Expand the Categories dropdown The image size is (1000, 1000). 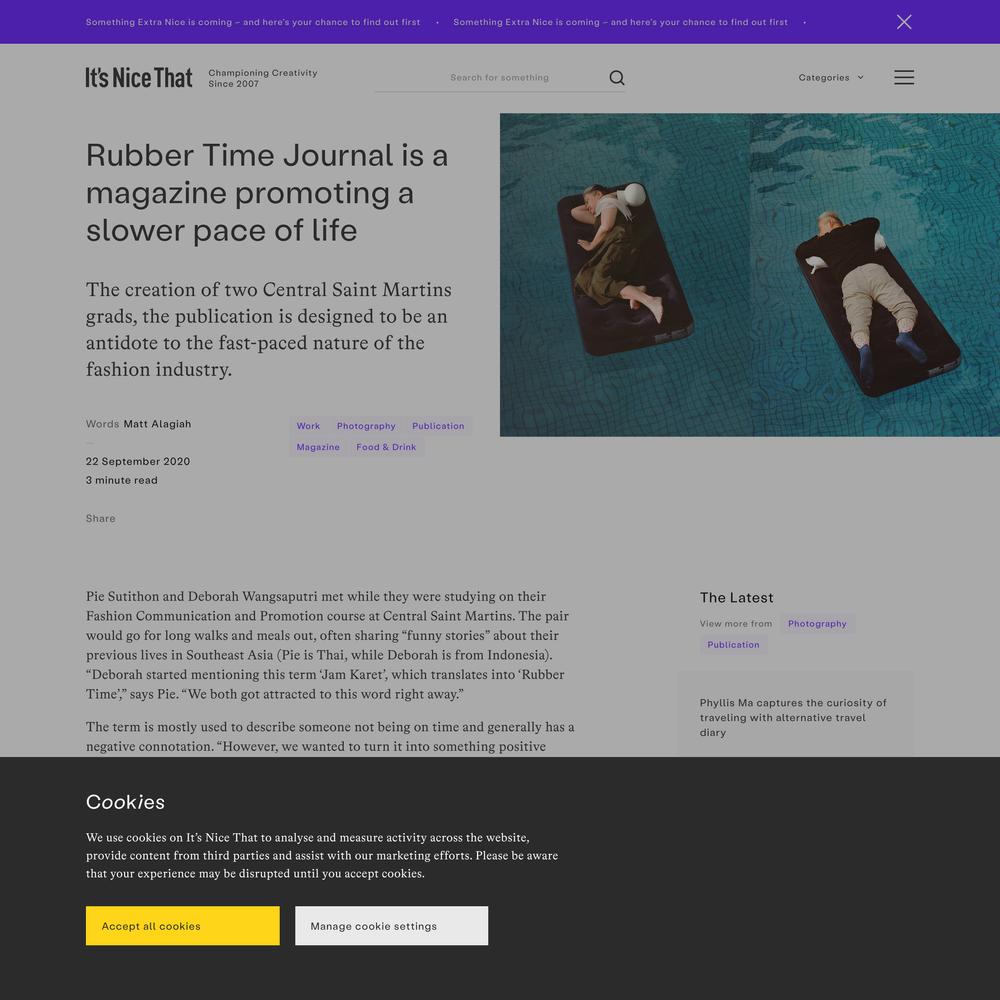(831, 78)
